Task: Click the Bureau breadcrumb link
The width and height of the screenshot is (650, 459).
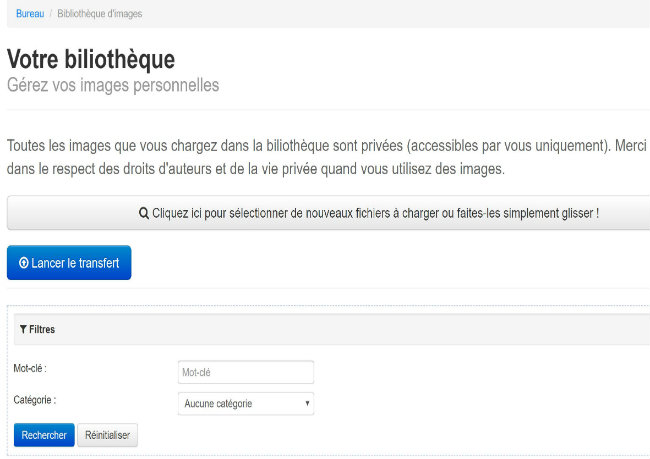Action: coord(30,14)
